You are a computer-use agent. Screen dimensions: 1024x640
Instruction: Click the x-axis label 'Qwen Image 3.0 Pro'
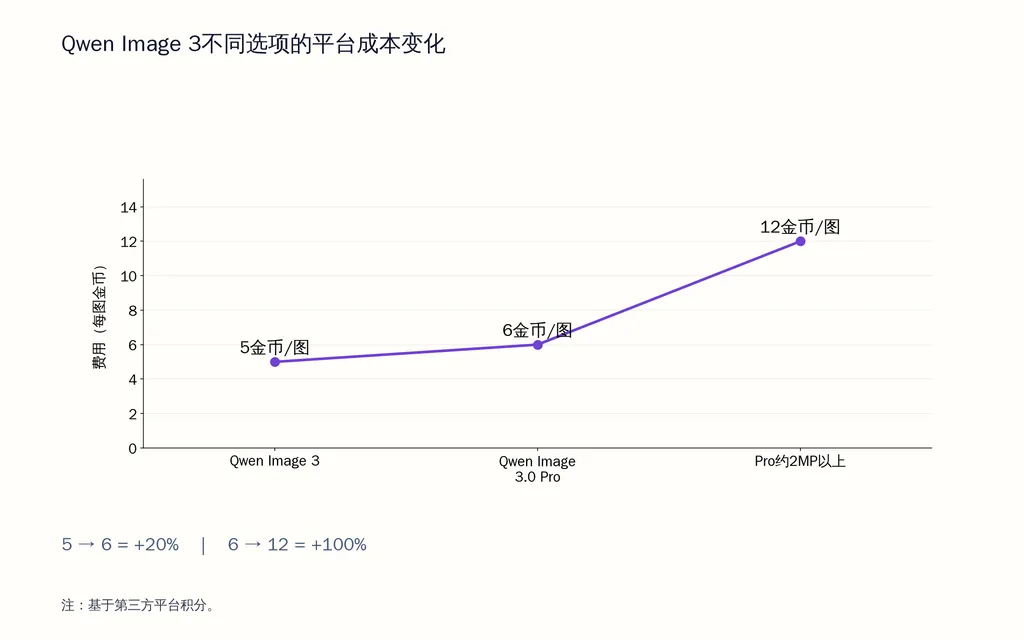click(537, 469)
